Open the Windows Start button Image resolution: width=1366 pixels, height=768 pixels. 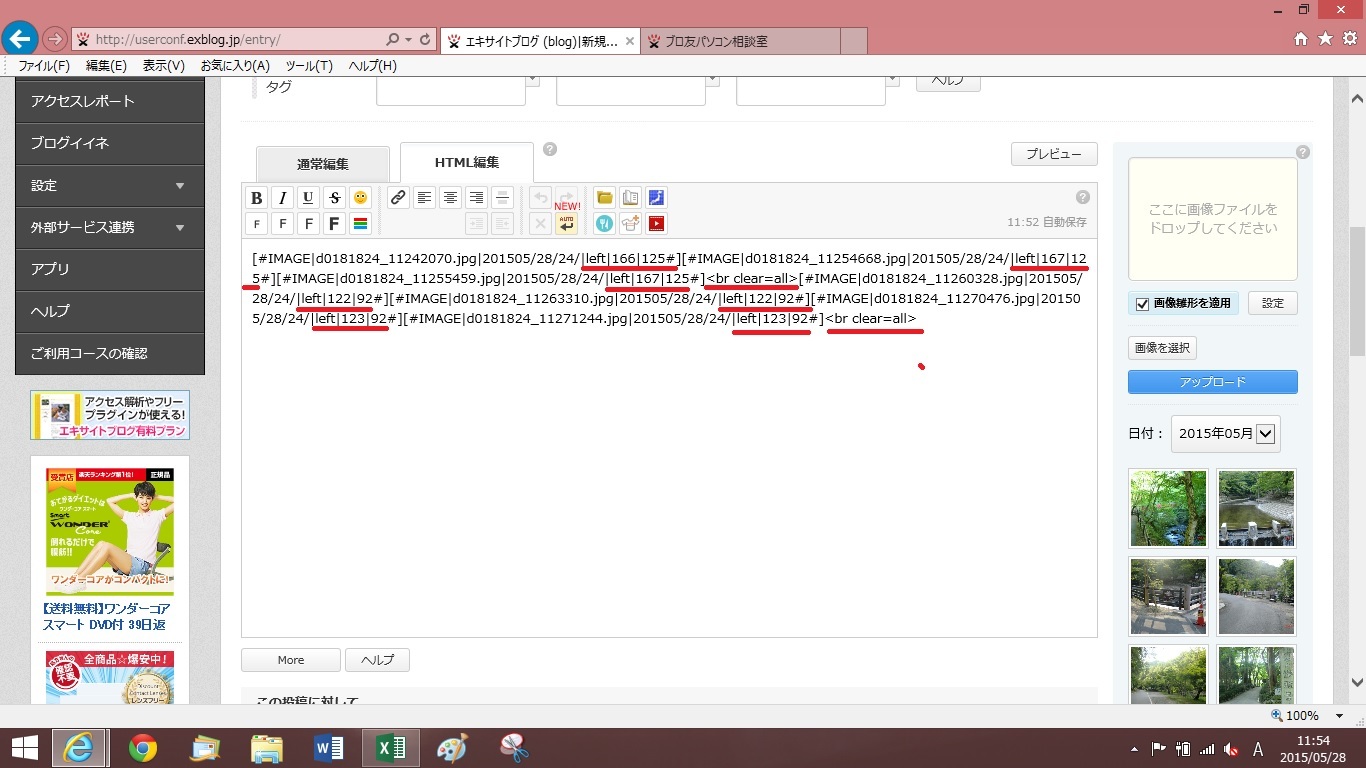tap(24, 748)
